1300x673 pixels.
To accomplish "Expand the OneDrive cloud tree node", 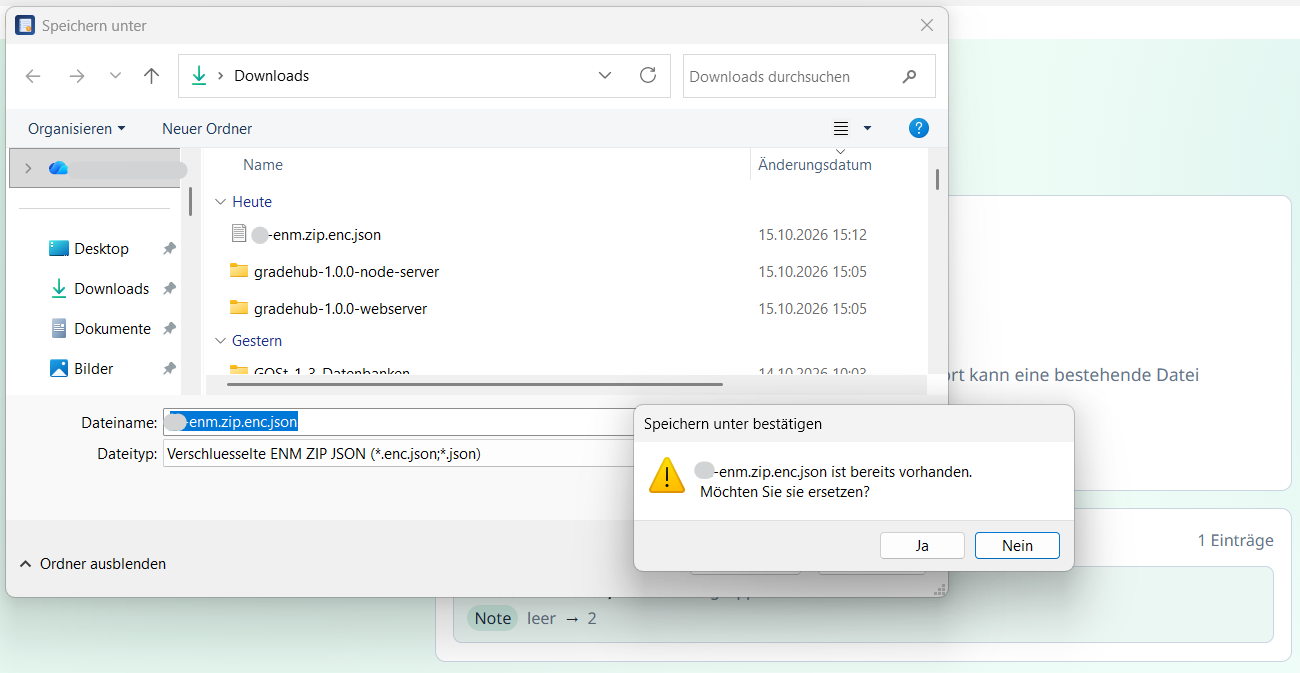I will click(28, 168).
